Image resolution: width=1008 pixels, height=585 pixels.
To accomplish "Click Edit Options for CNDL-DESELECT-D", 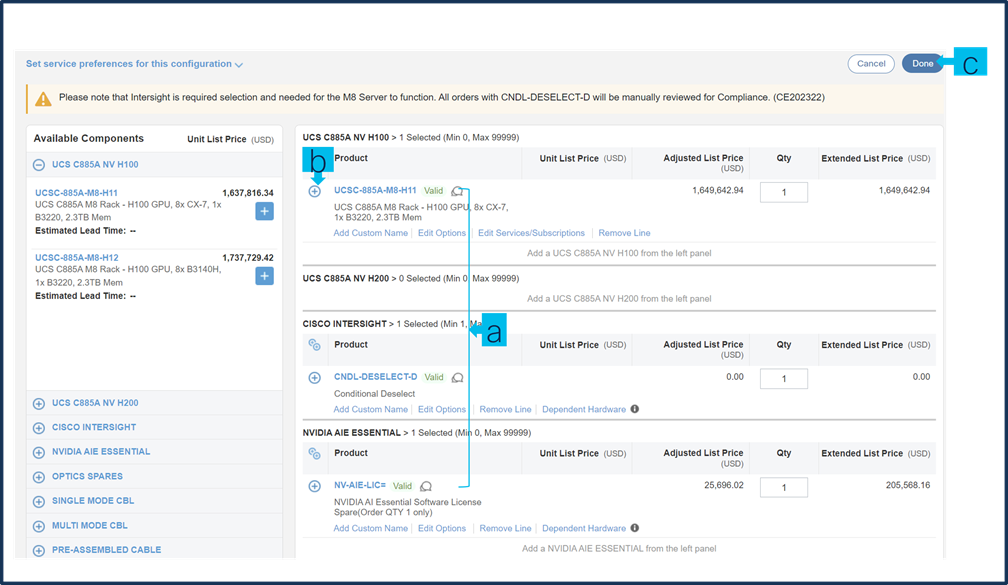I will pyautogui.click(x=442, y=409).
